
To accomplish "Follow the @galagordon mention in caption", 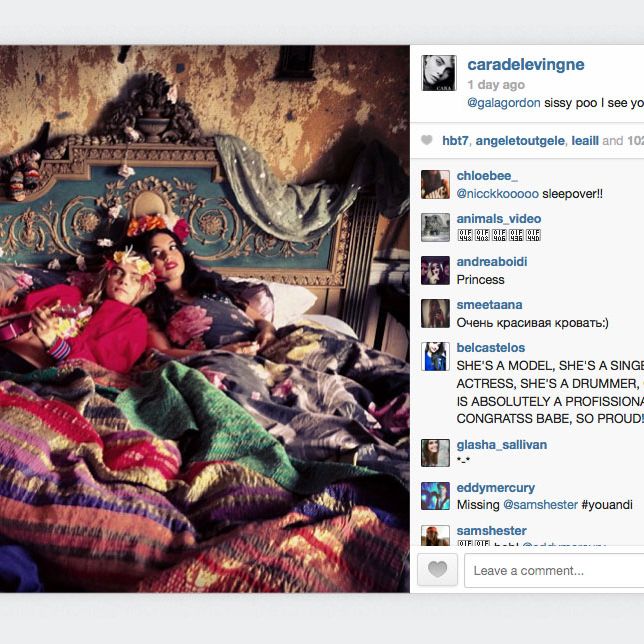I will coord(504,103).
